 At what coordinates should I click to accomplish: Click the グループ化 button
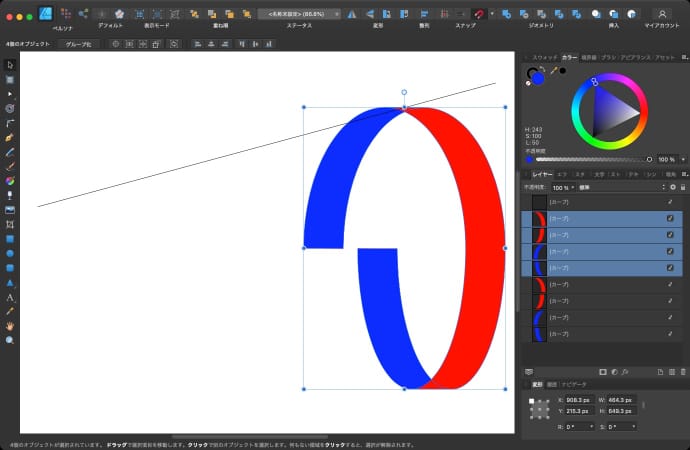(79, 45)
